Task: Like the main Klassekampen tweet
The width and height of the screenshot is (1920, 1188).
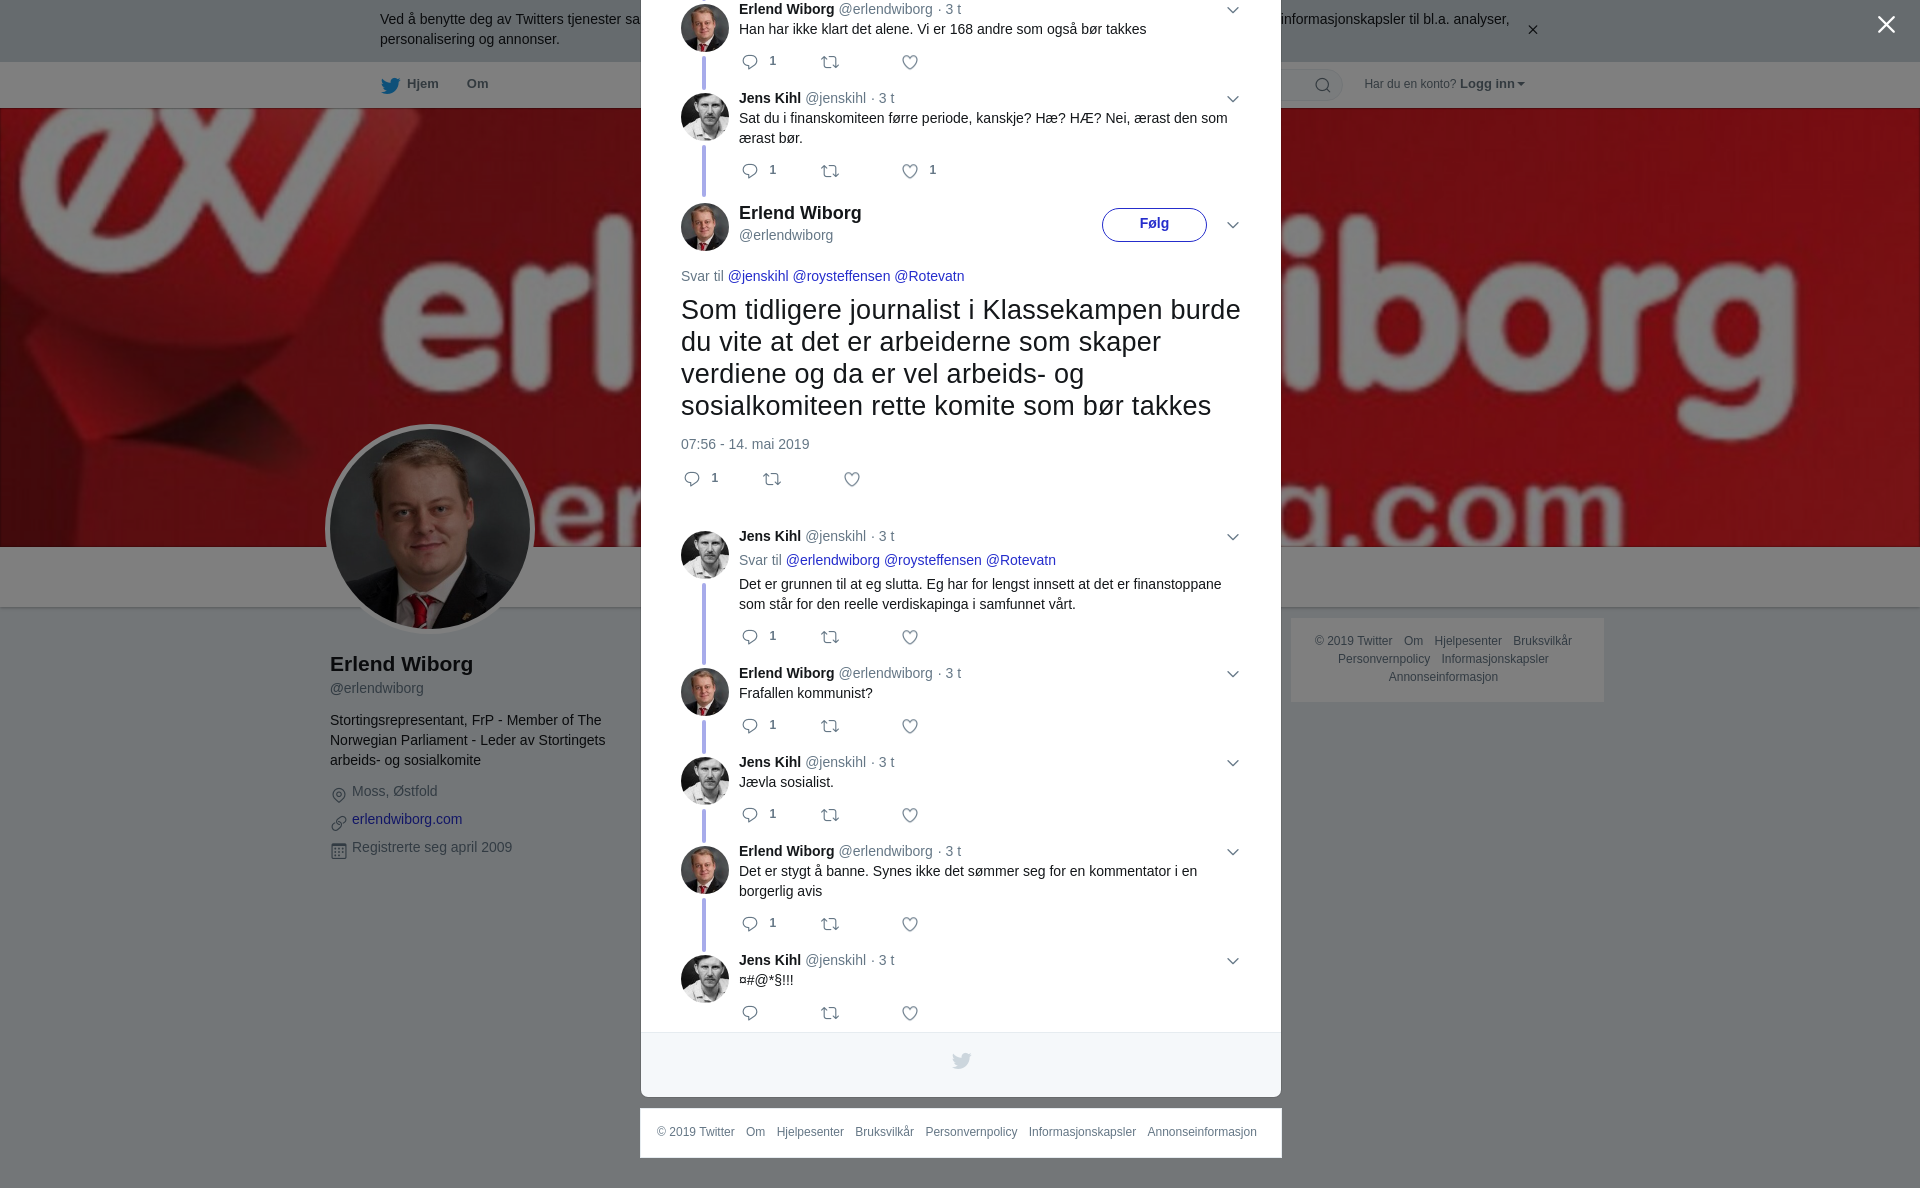Action: coord(852,480)
